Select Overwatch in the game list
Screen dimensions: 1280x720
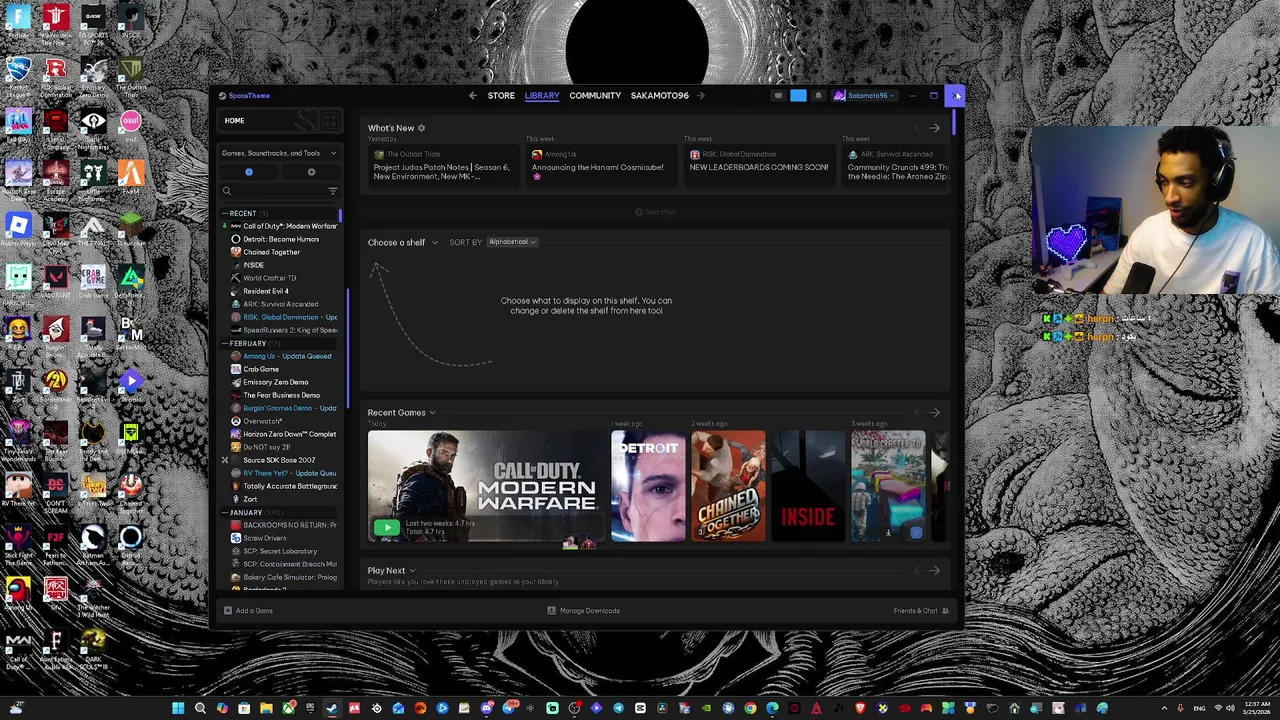point(263,421)
